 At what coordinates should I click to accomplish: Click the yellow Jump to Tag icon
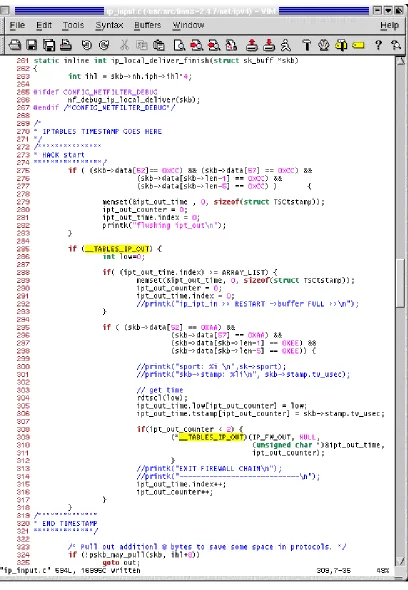(x=358, y=45)
